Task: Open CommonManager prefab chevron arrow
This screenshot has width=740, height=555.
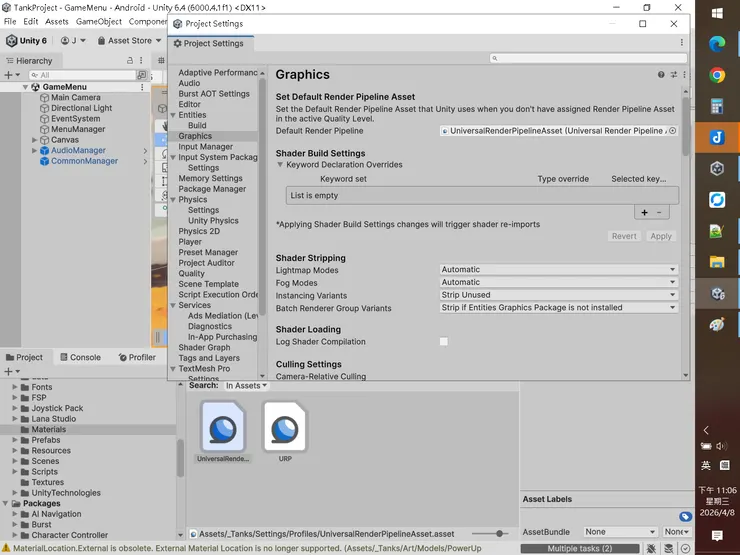Action: coord(145,161)
